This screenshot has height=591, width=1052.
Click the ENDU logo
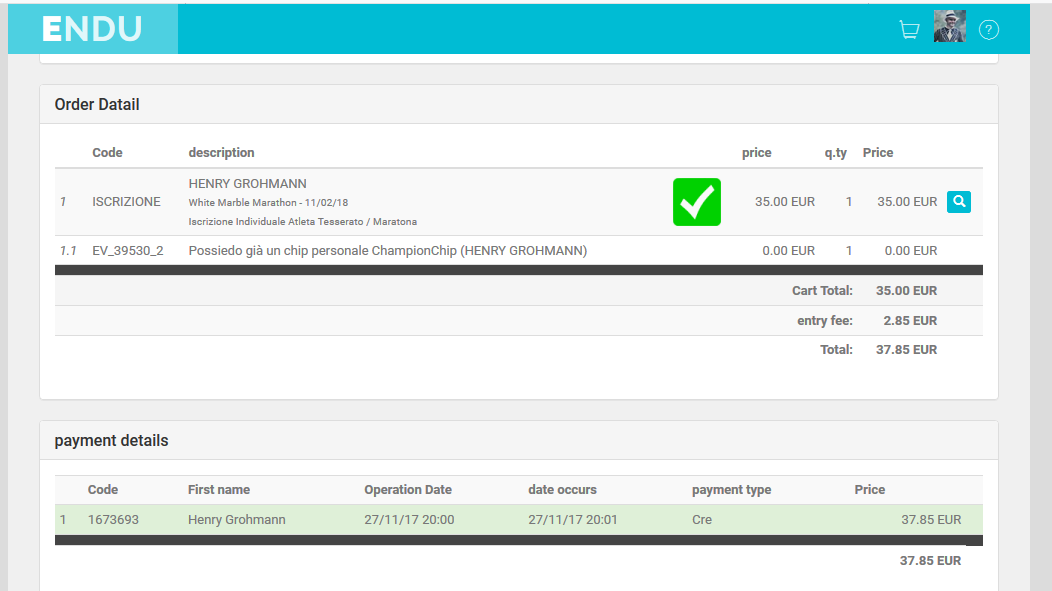92,29
